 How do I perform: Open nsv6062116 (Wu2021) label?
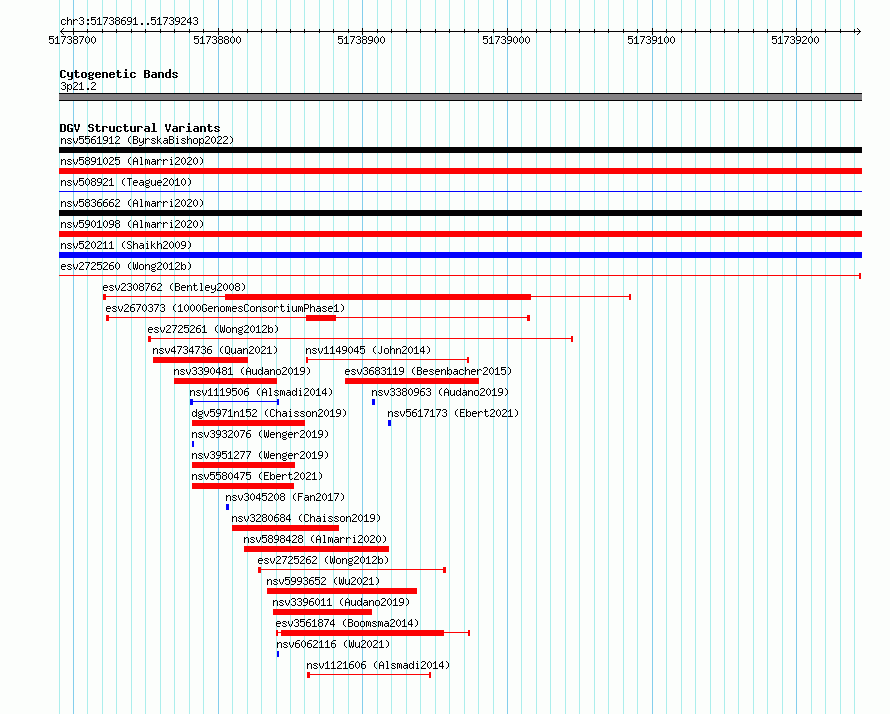coord(333,644)
